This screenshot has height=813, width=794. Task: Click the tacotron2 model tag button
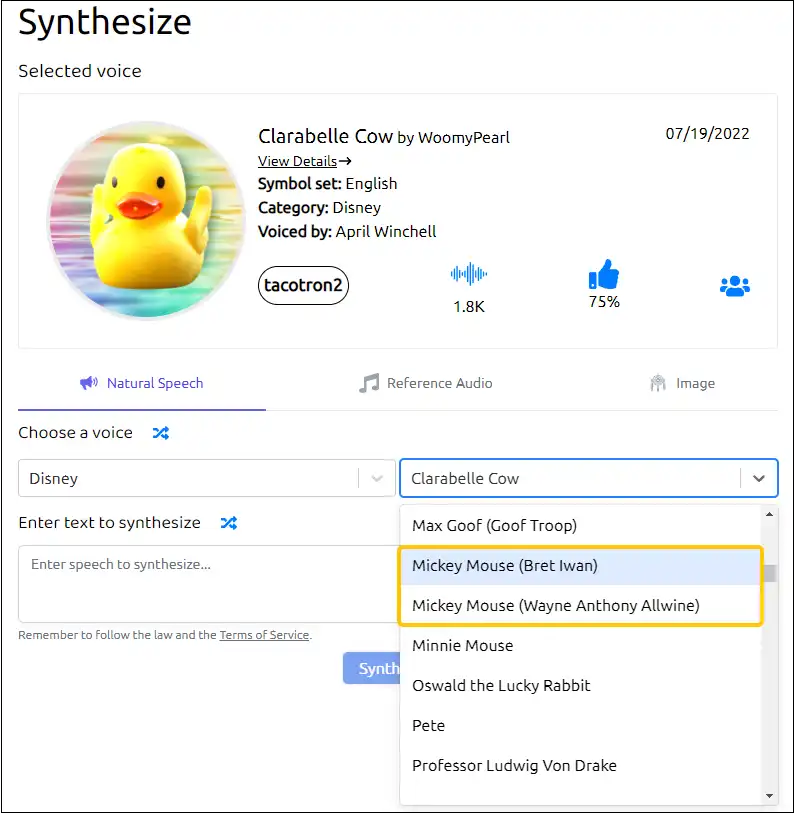(303, 285)
